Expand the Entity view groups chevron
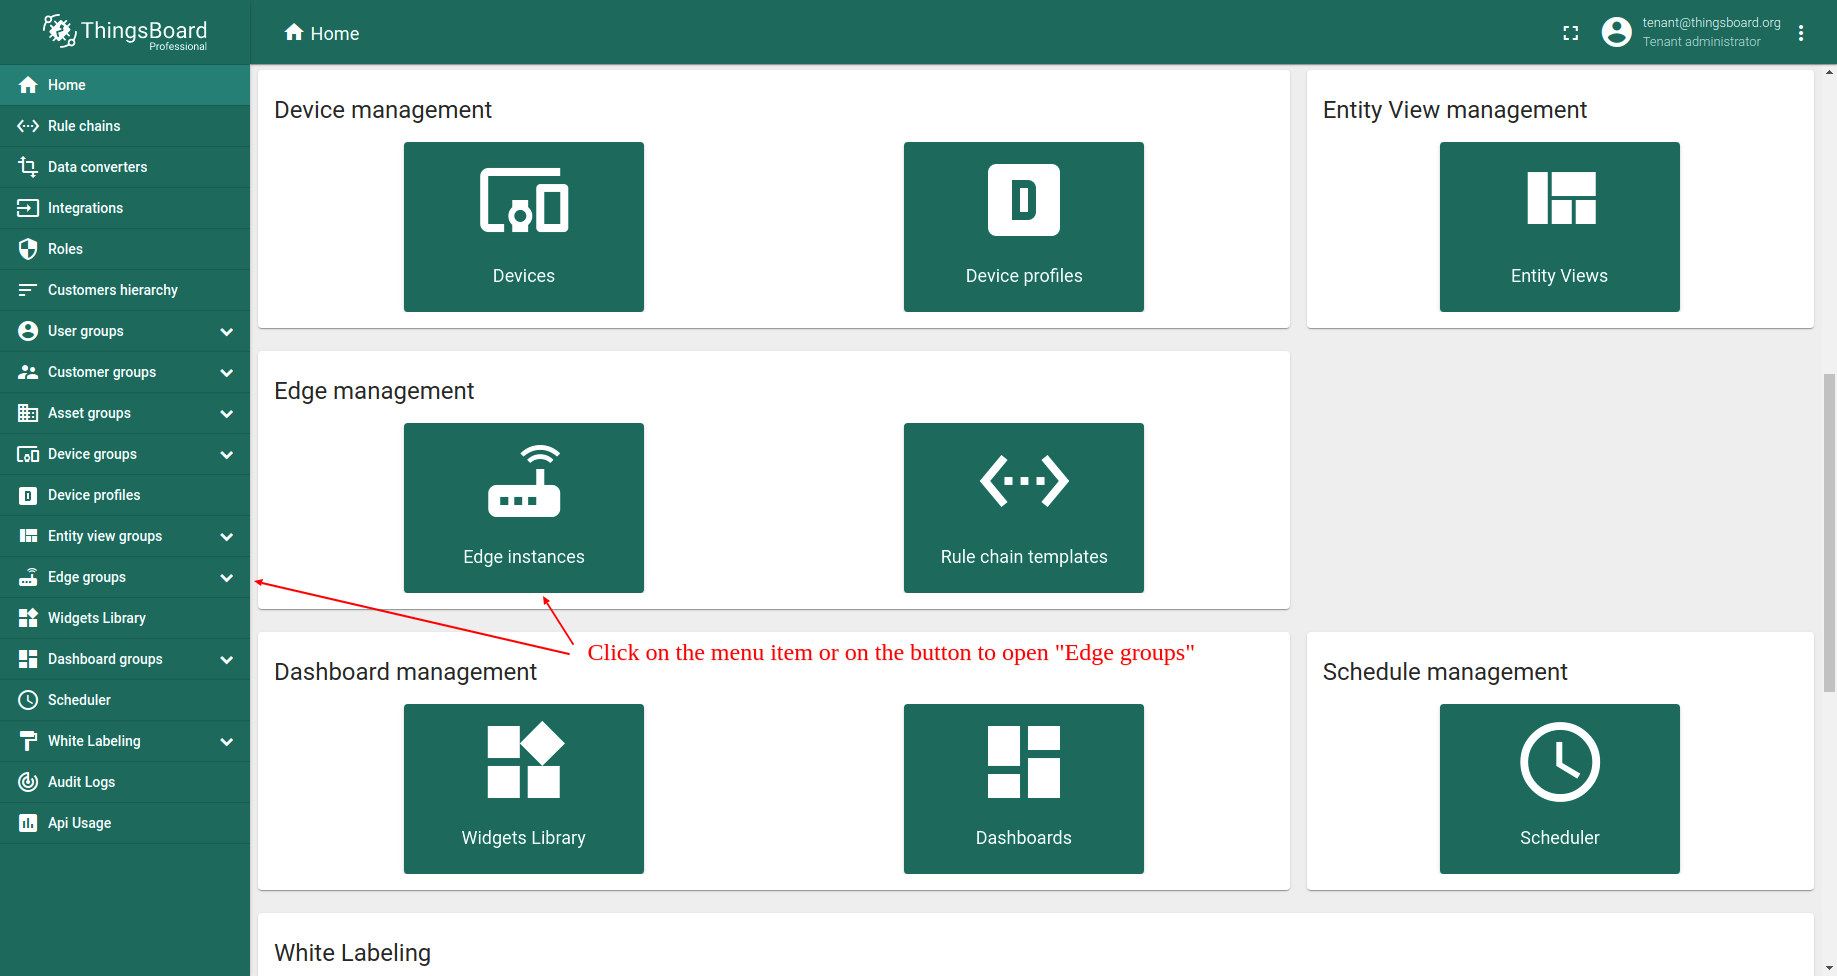Image resolution: width=1837 pixels, height=976 pixels. pyautogui.click(x=227, y=536)
